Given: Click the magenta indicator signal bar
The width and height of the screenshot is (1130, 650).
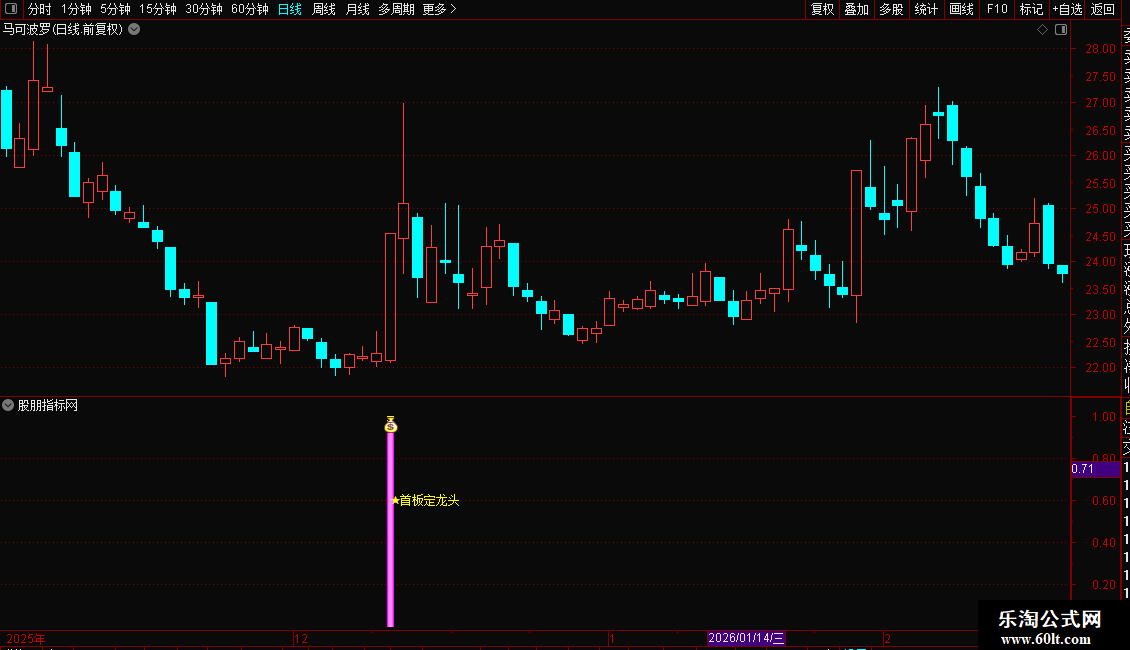Looking at the screenshot, I should click(x=391, y=530).
